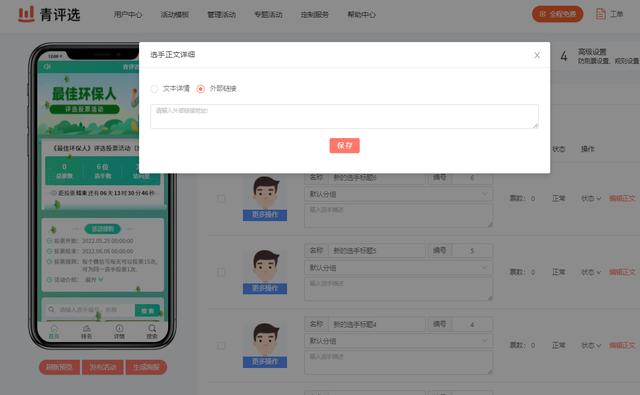Tap the green 活动规则 pill in phone preview
The width and height of the screenshot is (640, 395).
(102, 229)
